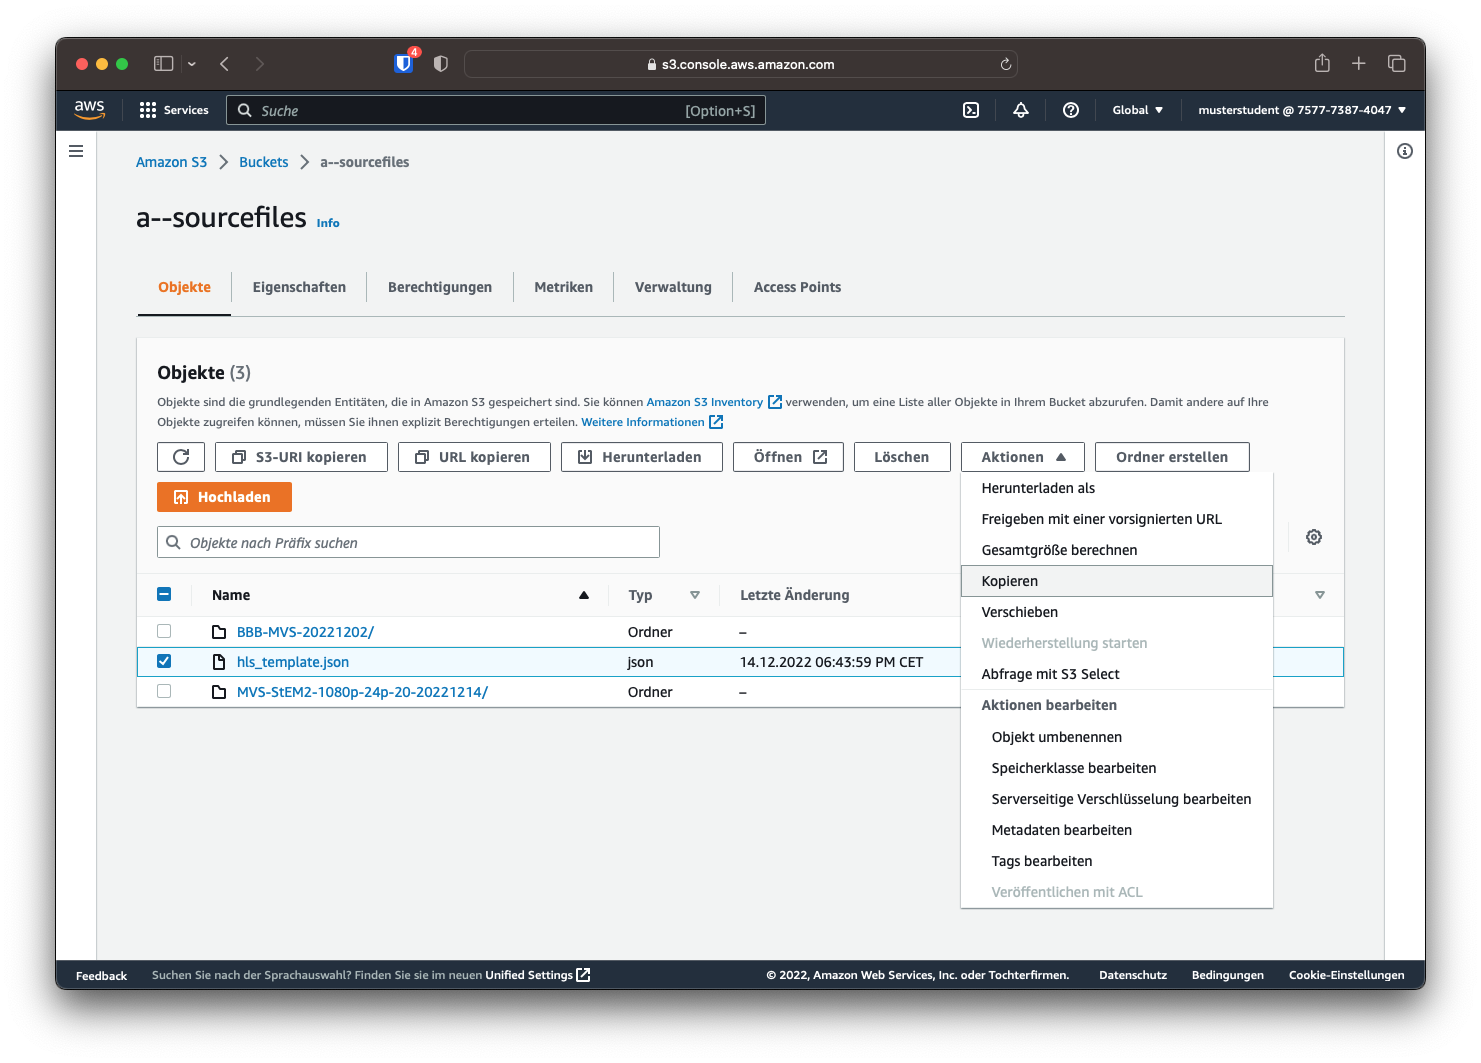The width and height of the screenshot is (1481, 1063).
Task: Open the table preferences gear icon
Action: pos(1314,537)
